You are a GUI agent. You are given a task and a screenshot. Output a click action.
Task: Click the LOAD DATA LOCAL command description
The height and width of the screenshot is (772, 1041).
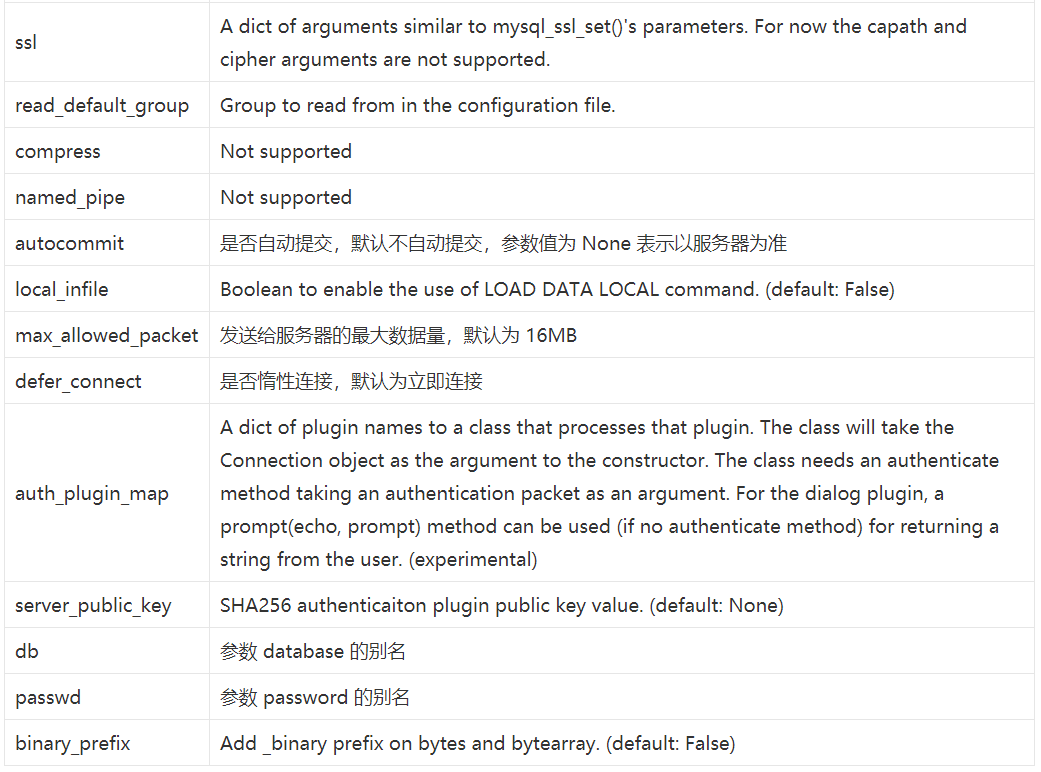click(x=558, y=290)
